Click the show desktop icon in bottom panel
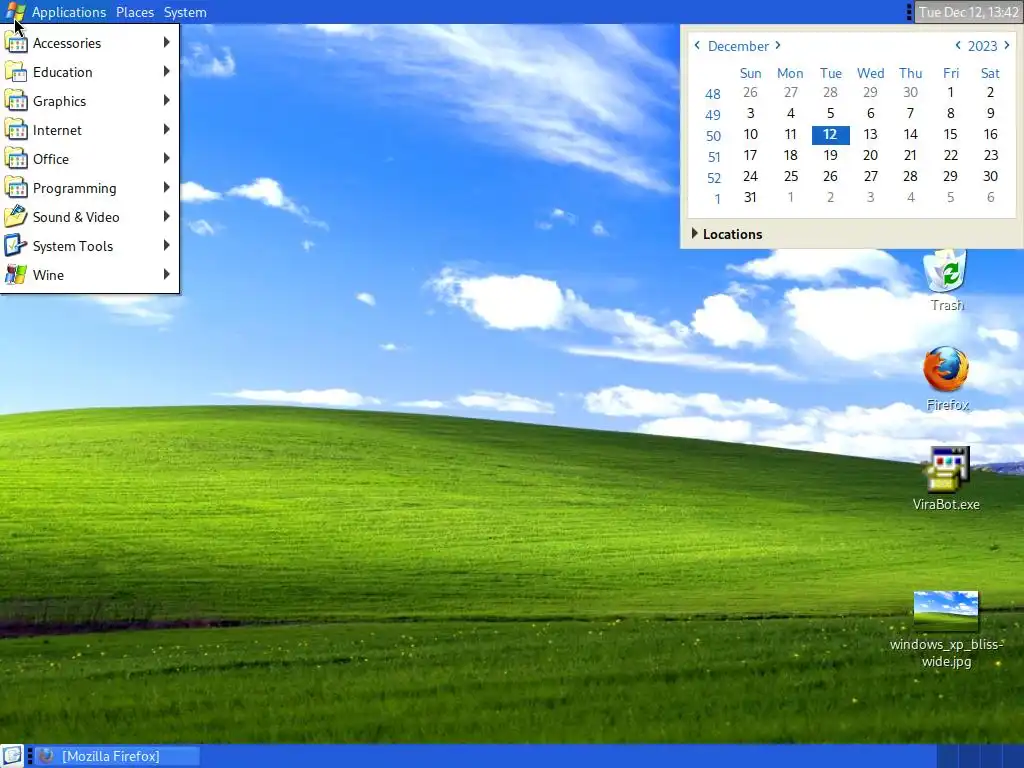 [12, 756]
